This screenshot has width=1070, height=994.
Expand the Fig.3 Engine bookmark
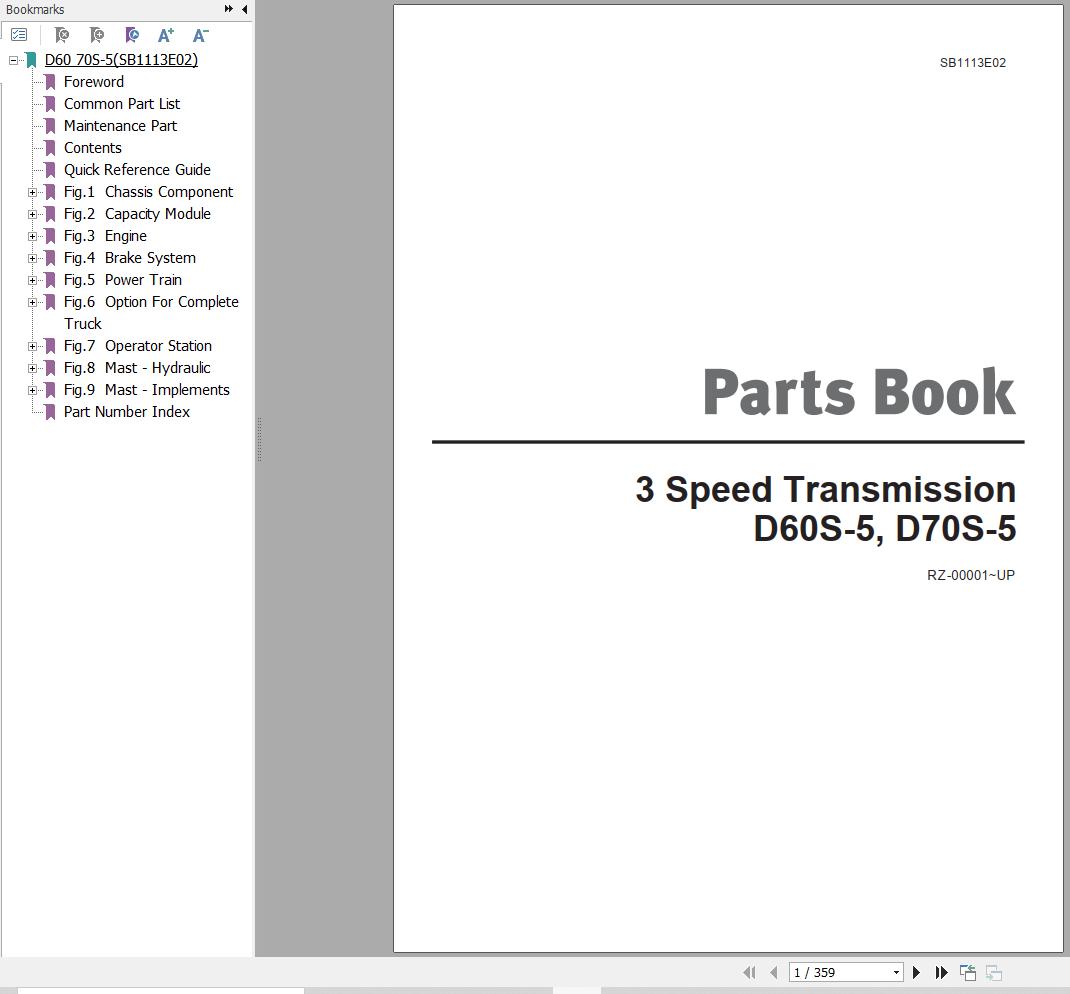pyautogui.click(x=32, y=236)
